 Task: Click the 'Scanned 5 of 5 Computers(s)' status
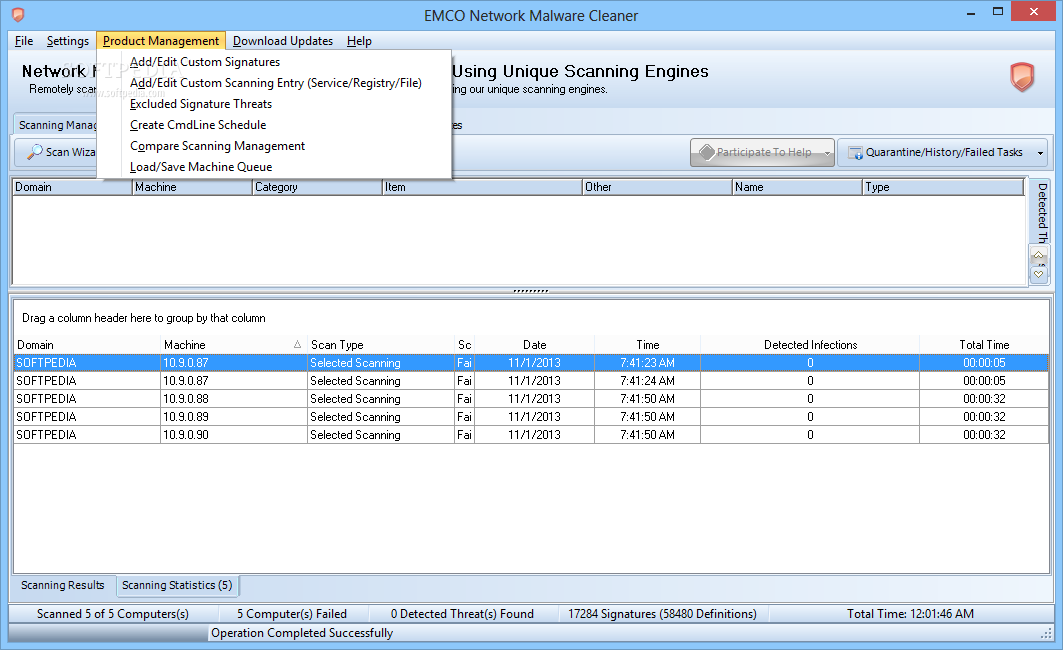pyautogui.click(x=113, y=613)
